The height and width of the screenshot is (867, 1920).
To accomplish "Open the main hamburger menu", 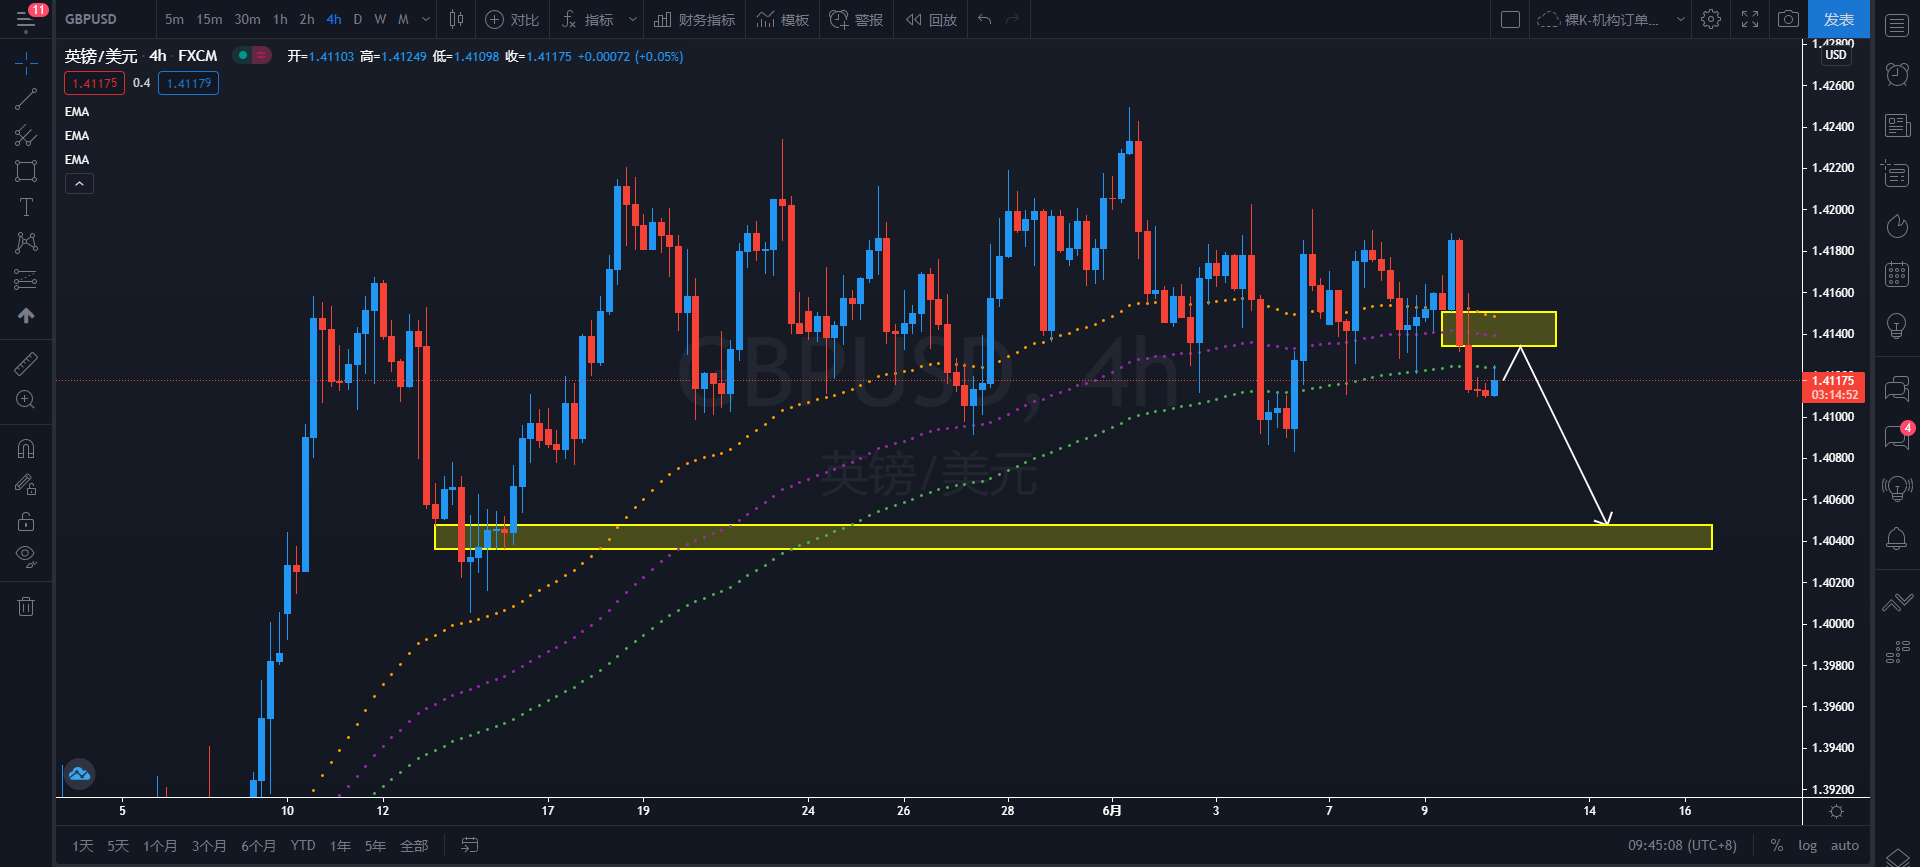I will pos(26,19).
